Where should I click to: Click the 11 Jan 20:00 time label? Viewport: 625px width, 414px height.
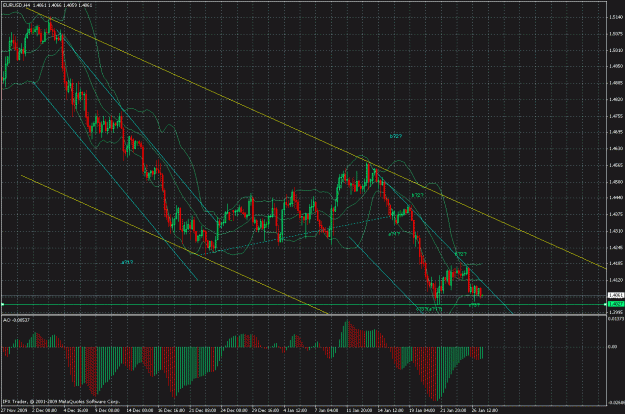point(359,410)
